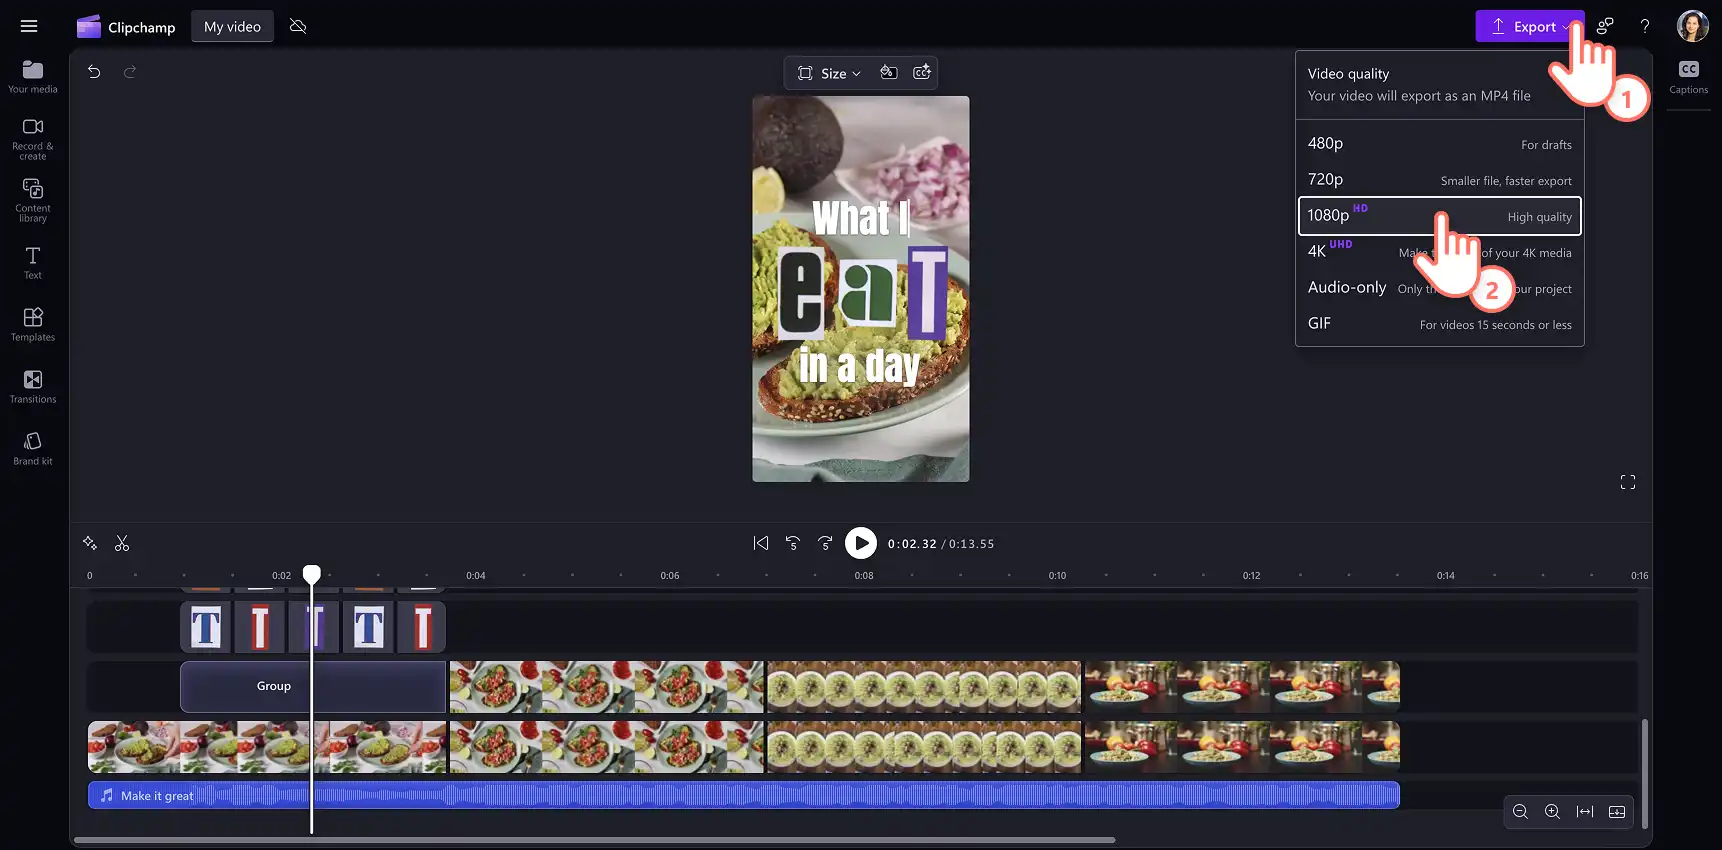Redo the last action
This screenshot has width=1722, height=850.
(129, 72)
